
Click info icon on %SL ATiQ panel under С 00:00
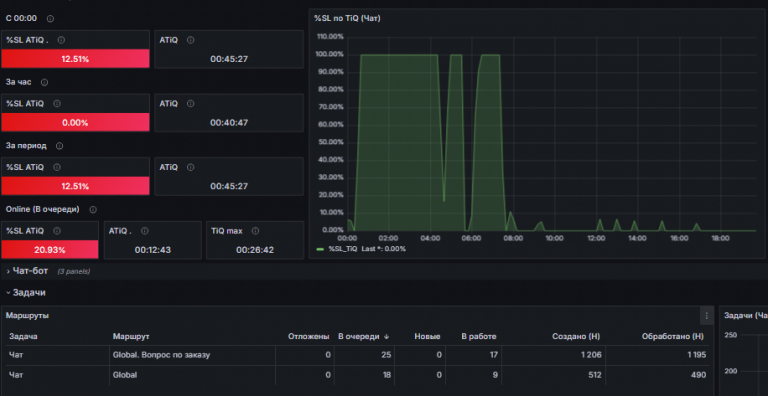pos(61,40)
